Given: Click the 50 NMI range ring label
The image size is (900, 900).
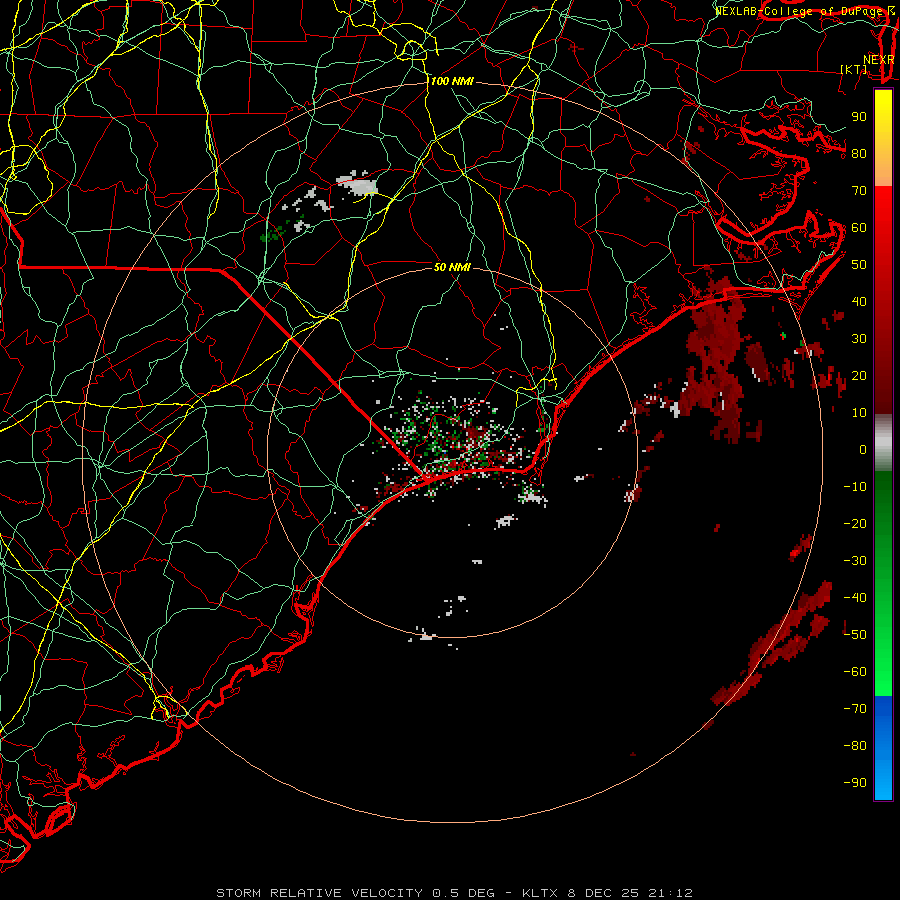Looking at the screenshot, I should (452, 267).
